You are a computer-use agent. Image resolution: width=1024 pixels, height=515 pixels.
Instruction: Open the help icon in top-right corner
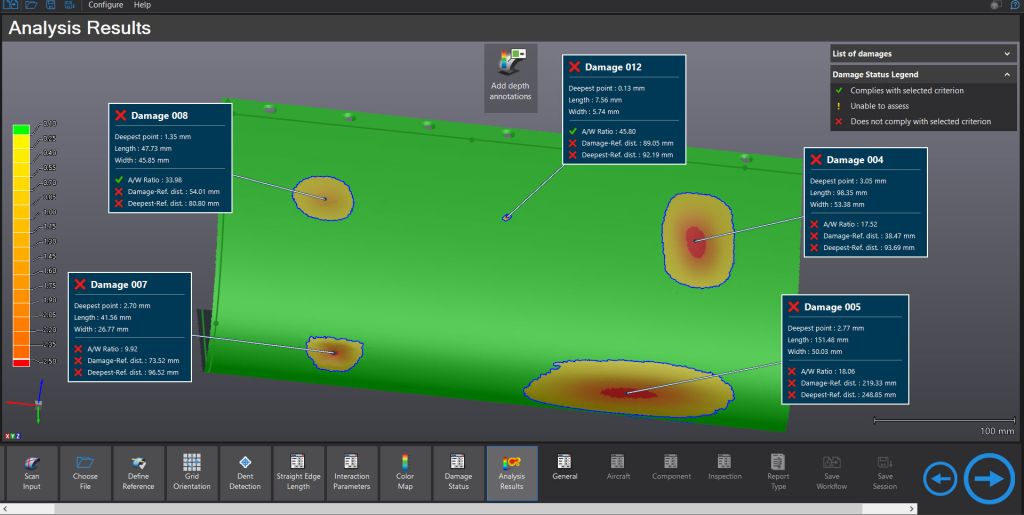[1015, 6]
